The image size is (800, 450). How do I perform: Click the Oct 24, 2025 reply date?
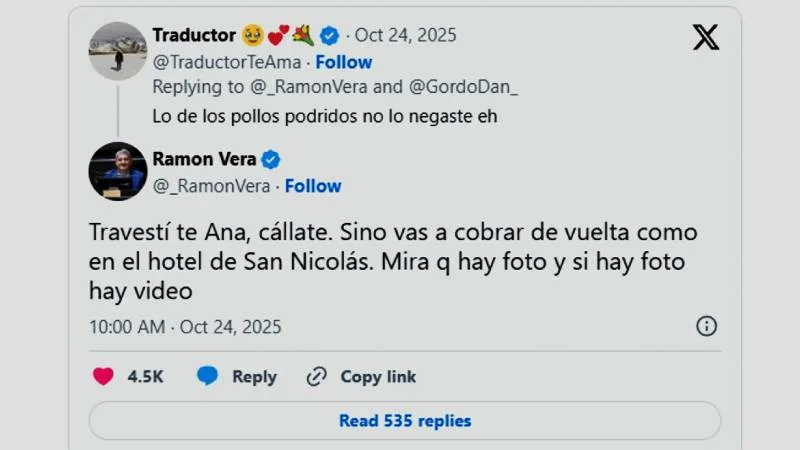405,36
